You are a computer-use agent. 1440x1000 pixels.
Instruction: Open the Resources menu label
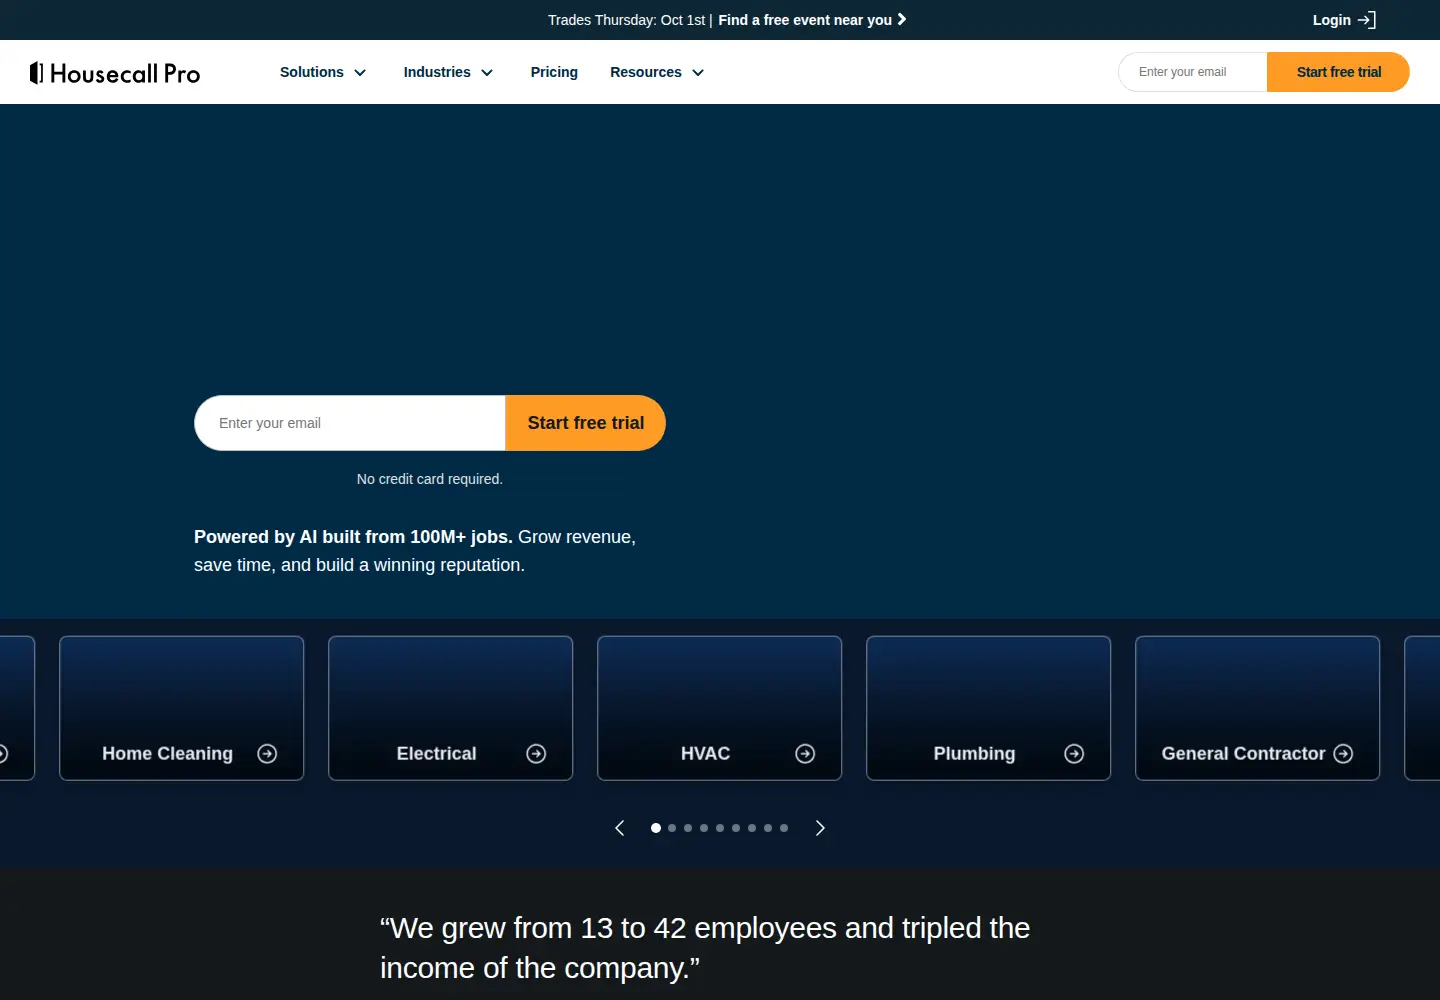coord(646,72)
